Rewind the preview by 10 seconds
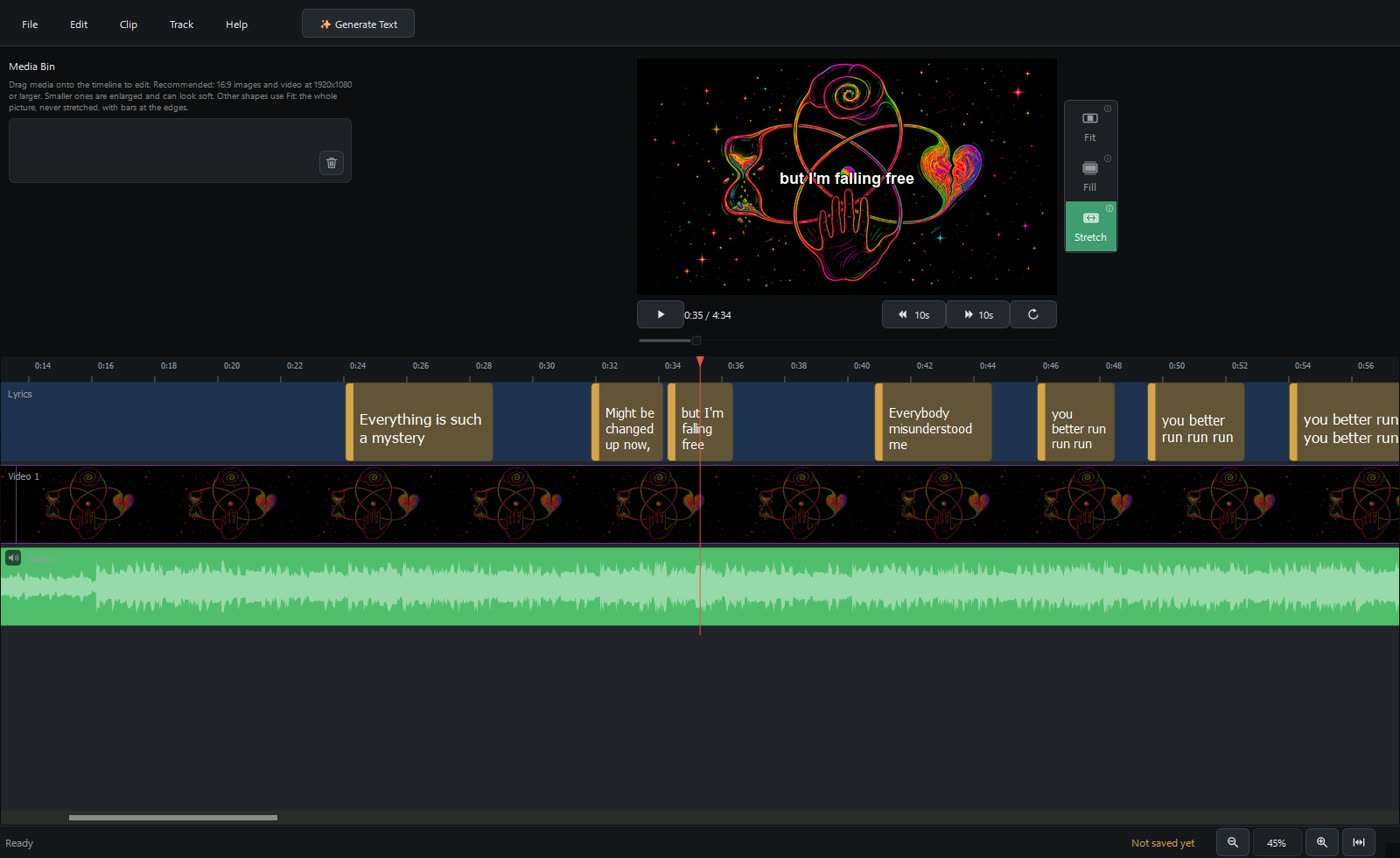Image resolution: width=1400 pixels, height=858 pixels. coord(914,314)
